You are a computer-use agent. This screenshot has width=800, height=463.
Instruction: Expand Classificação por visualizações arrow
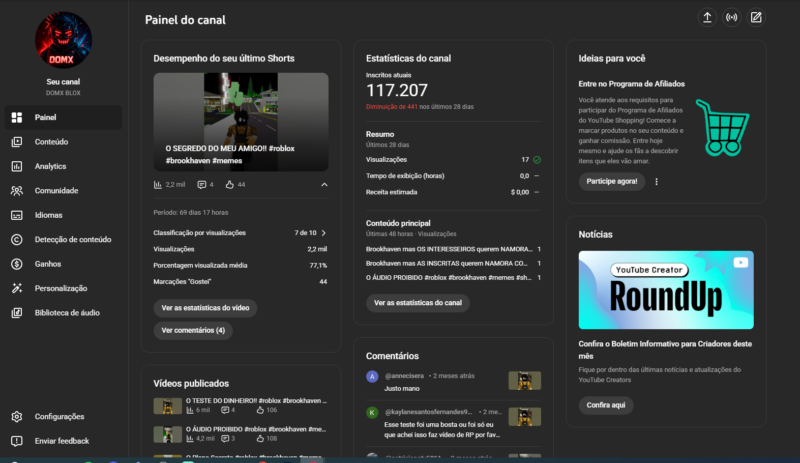(323, 232)
